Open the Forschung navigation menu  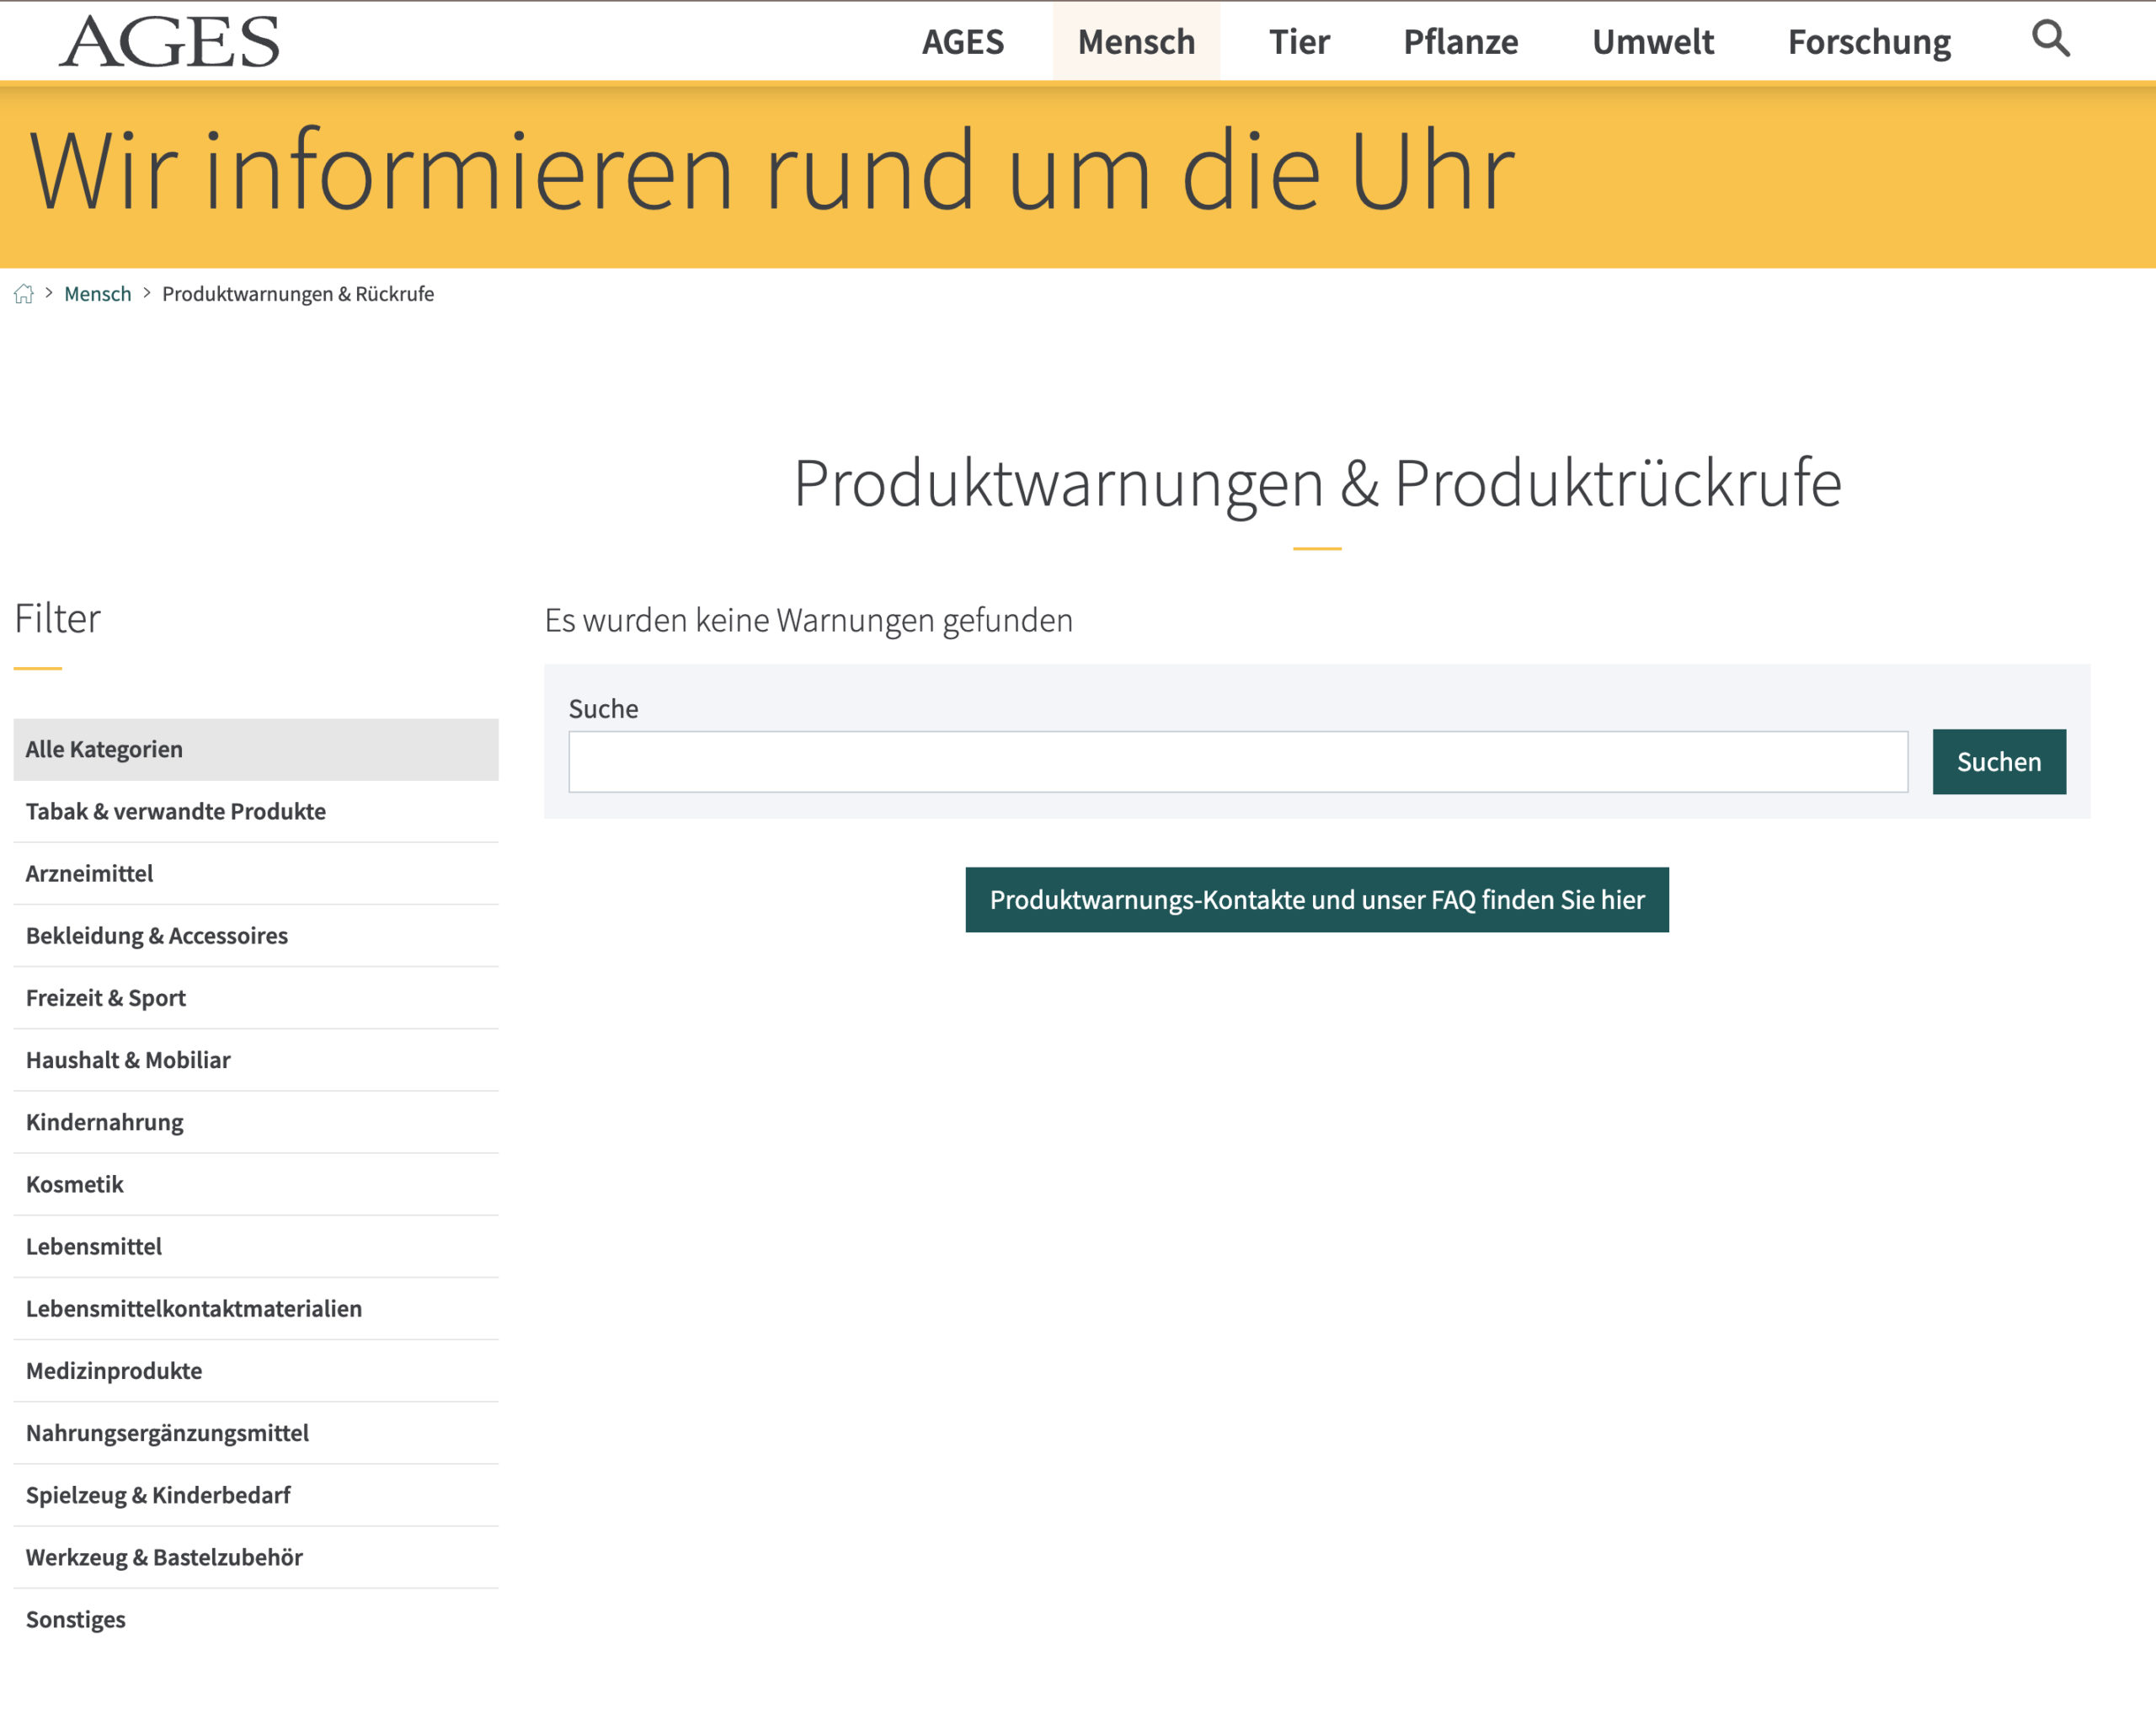click(x=1868, y=42)
